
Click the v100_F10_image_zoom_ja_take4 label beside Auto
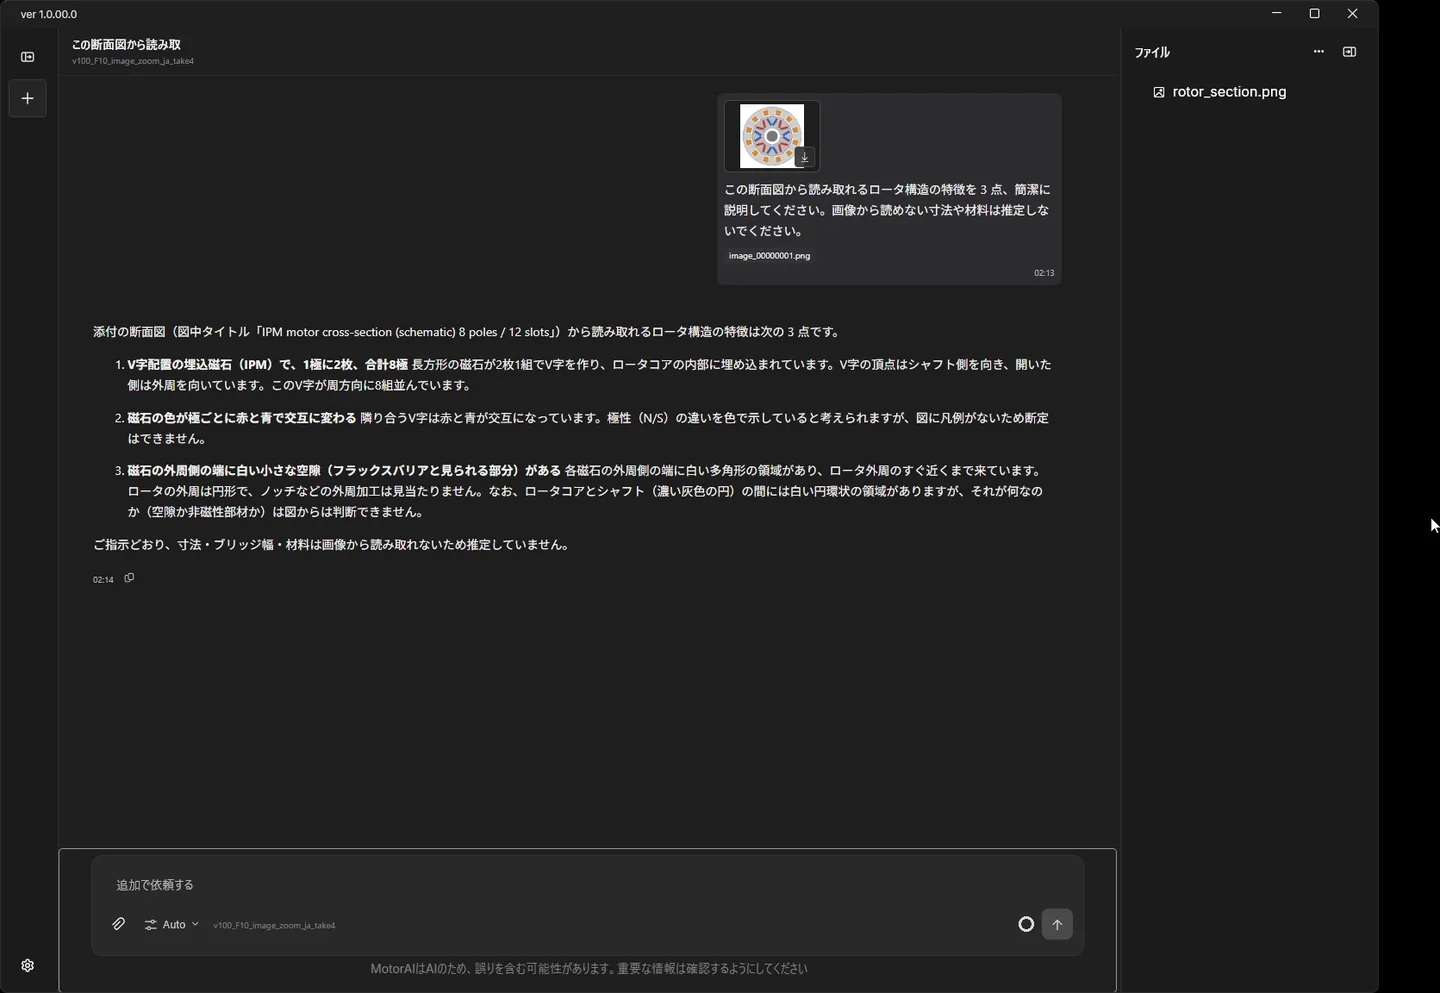coord(274,926)
